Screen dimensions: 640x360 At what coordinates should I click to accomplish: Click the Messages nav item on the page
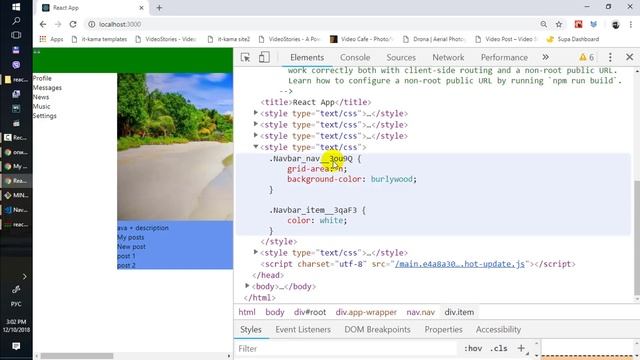pyautogui.click(x=47, y=88)
